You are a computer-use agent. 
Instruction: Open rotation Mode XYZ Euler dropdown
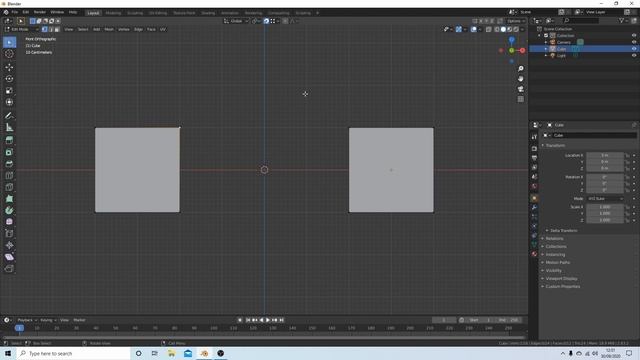pyautogui.click(x=605, y=199)
